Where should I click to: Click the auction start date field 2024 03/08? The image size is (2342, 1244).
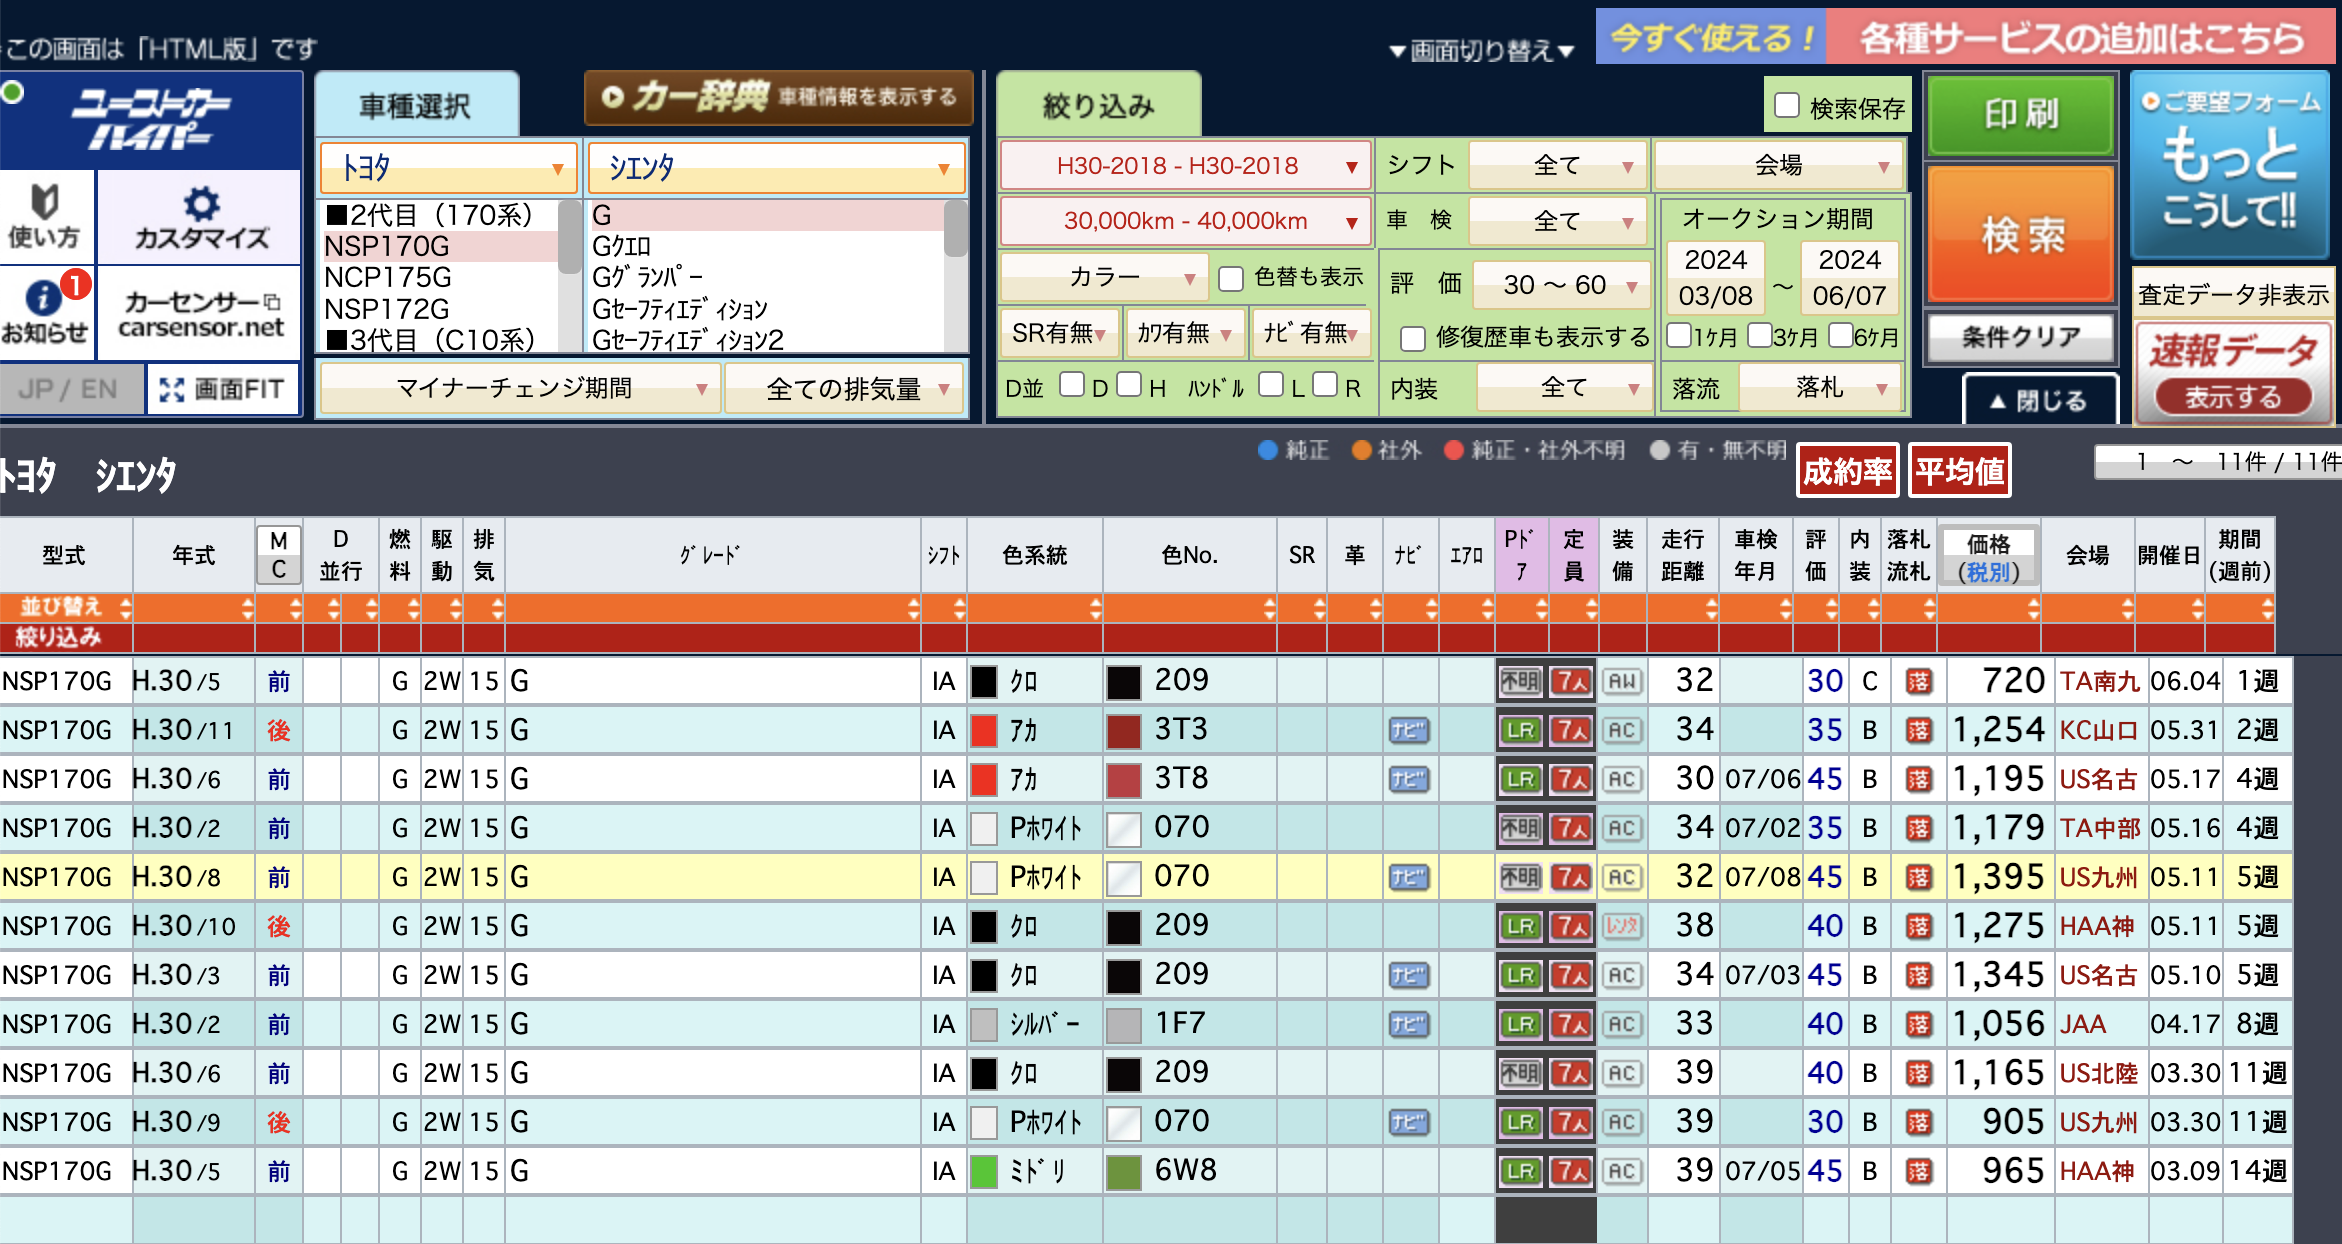coord(1715,277)
